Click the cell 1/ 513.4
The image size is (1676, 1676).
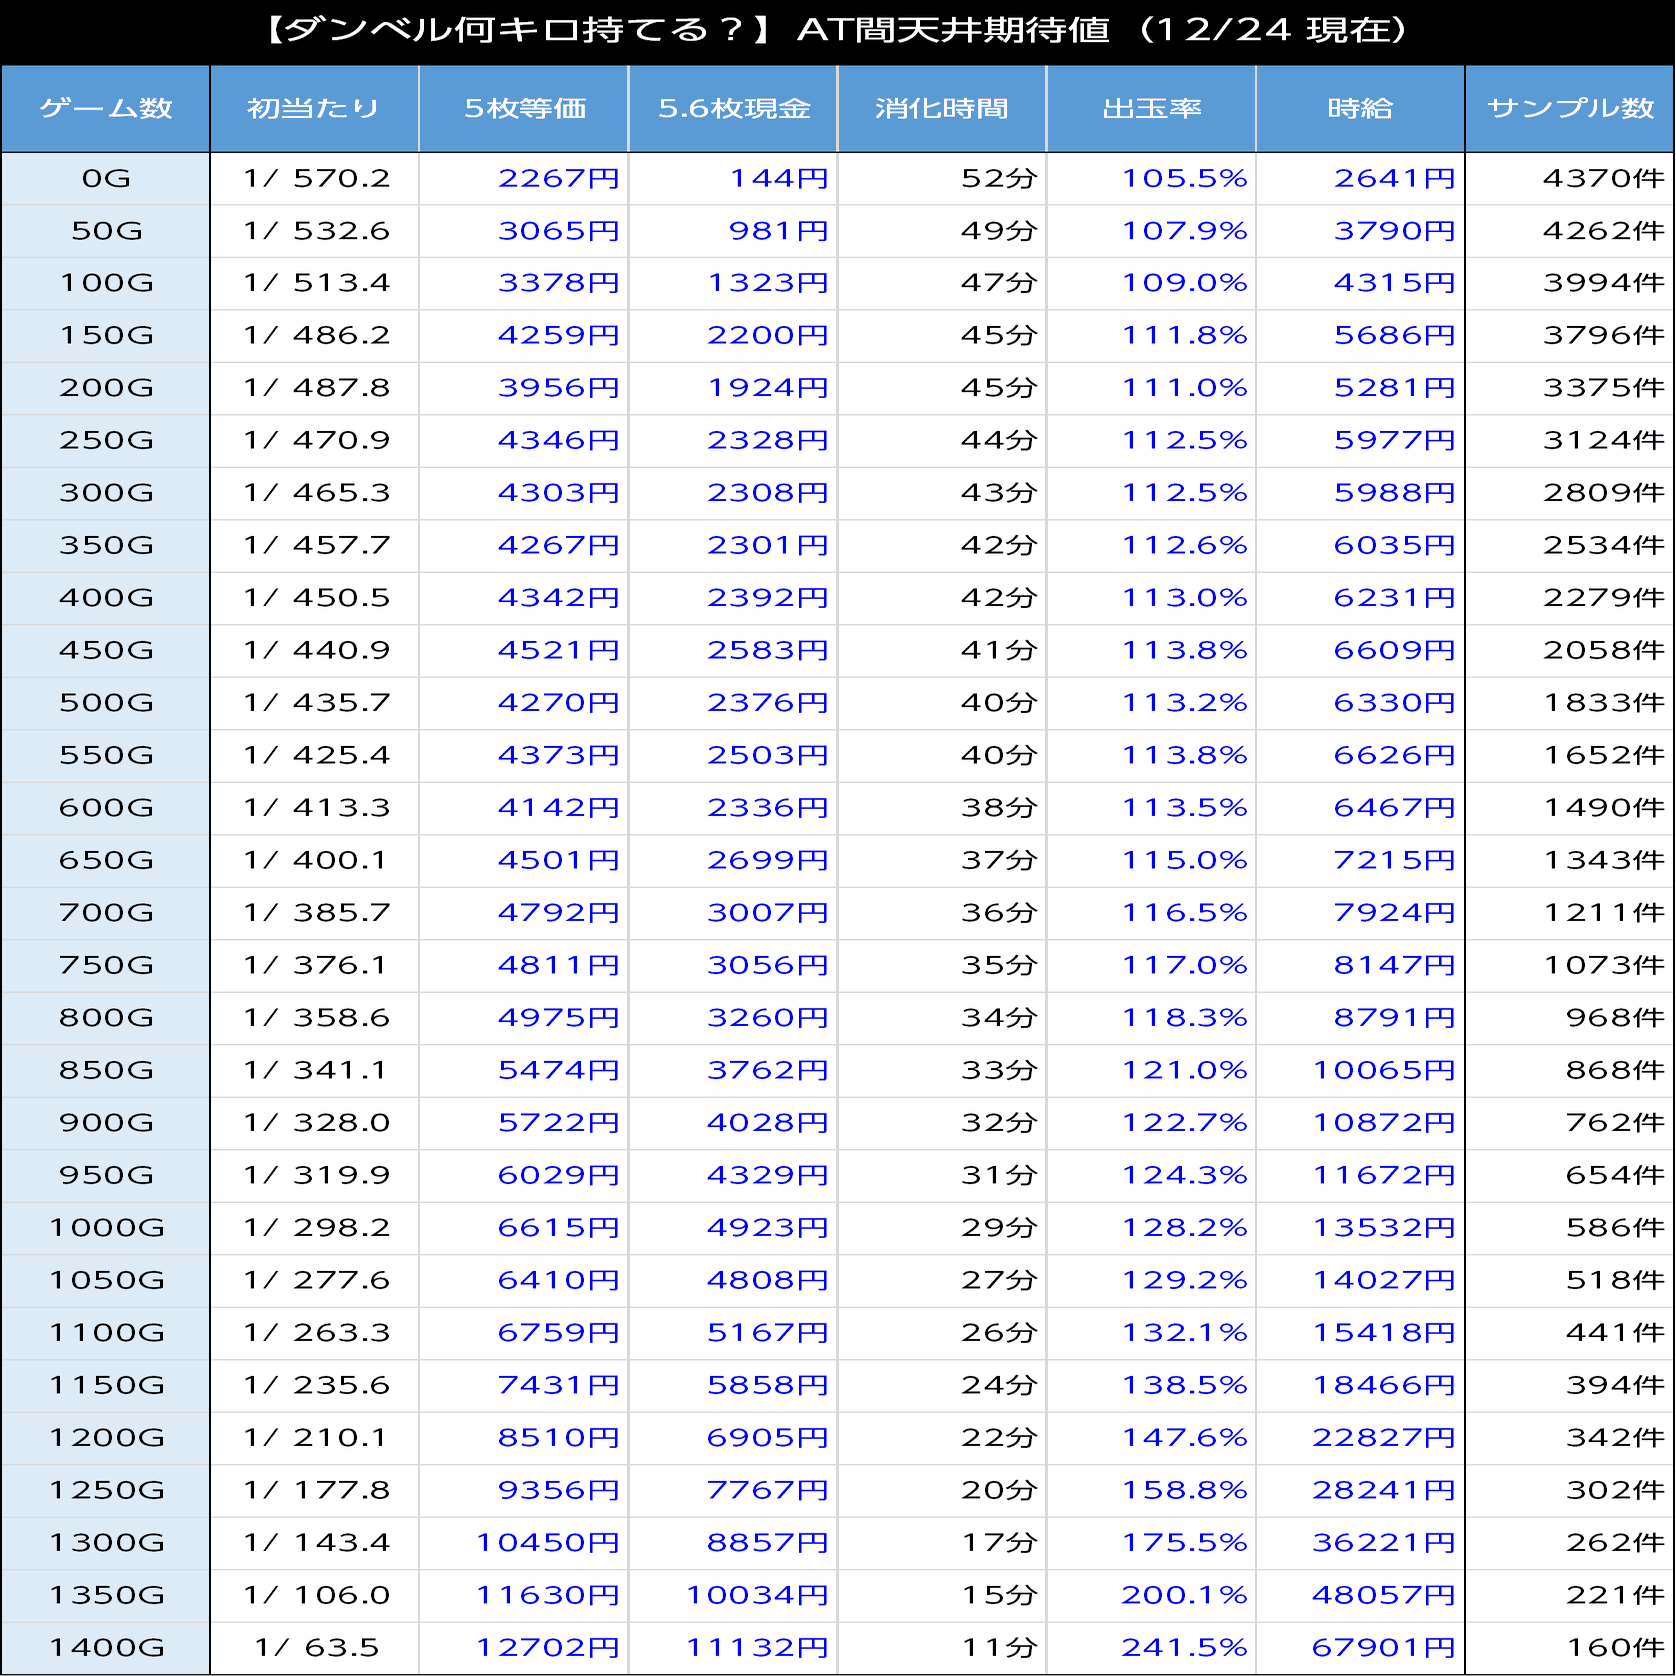pyautogui.click(x=316, y=284)
